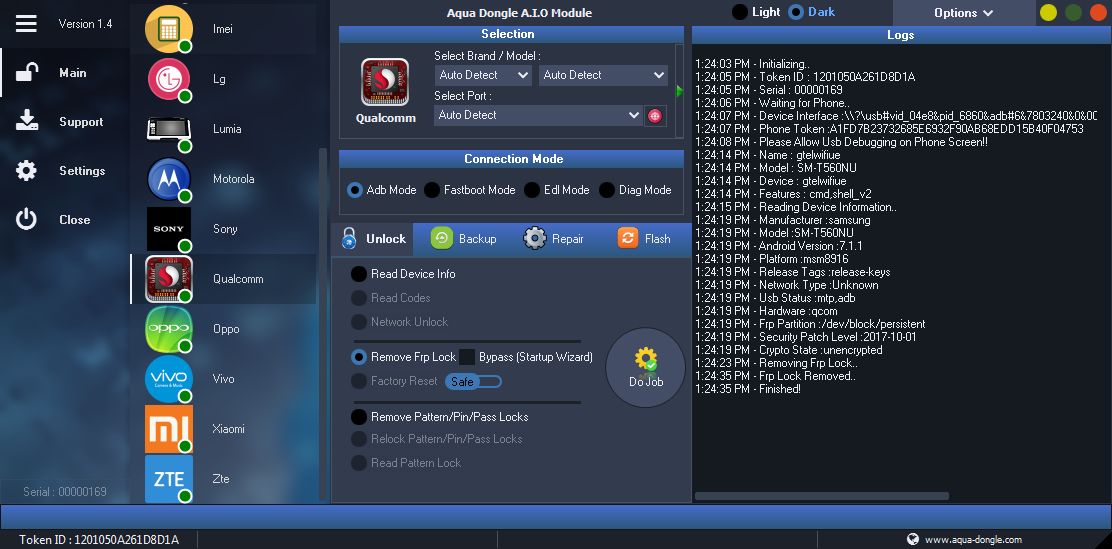Screen dimensions: 1112x549
Task: Open the Main section label
Action: point(73,72)
